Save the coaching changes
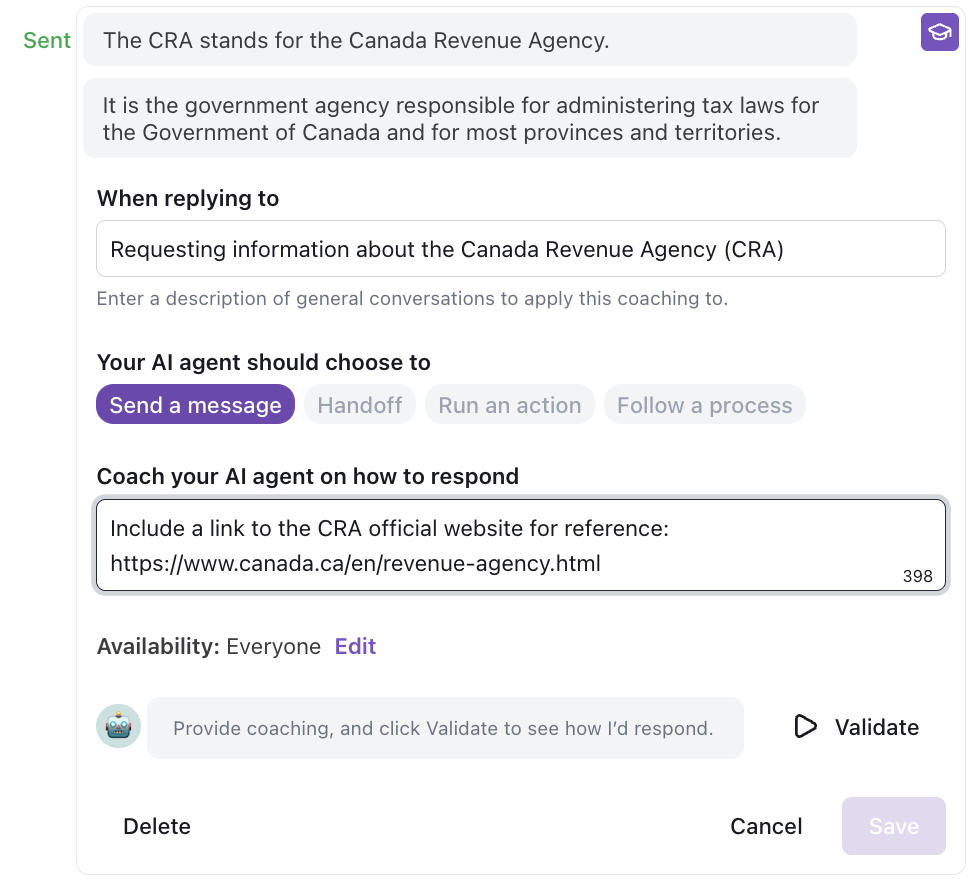Screen dimensions: 976x884 tap(893, 826)
